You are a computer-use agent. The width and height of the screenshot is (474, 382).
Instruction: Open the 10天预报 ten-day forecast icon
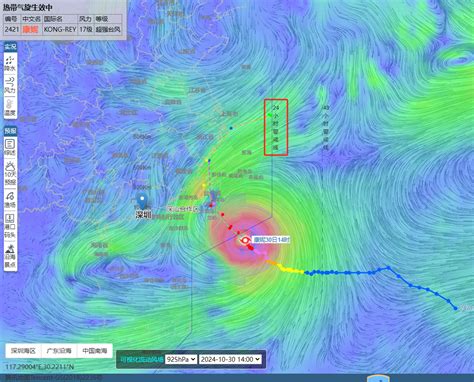(x=10, y=173)
